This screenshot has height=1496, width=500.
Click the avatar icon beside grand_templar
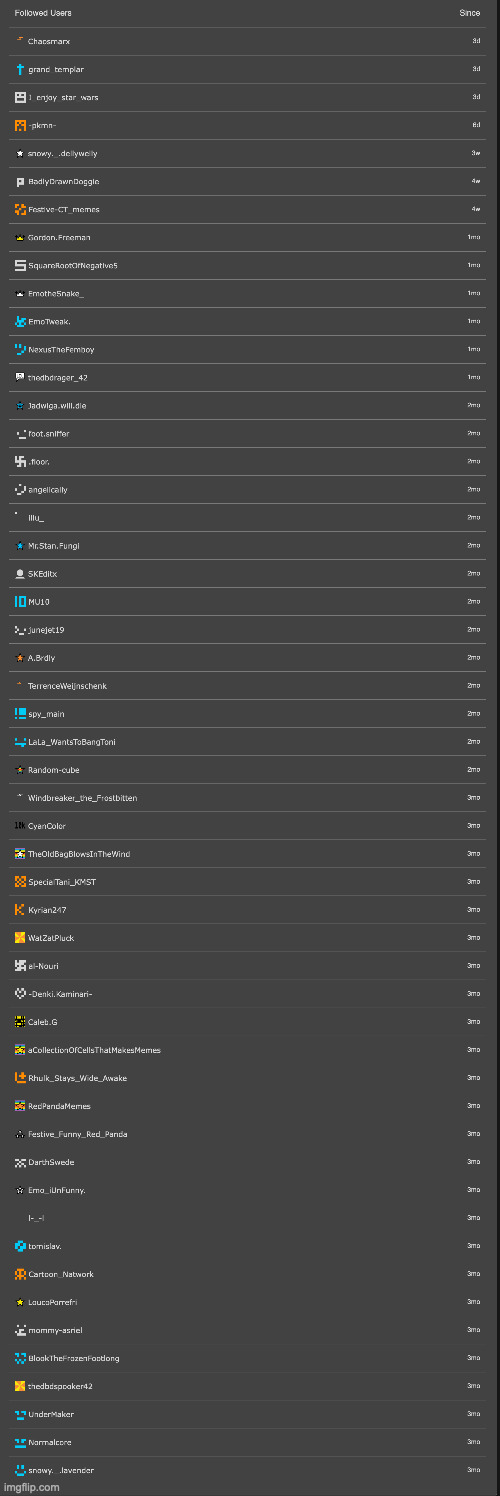[20, 69]
